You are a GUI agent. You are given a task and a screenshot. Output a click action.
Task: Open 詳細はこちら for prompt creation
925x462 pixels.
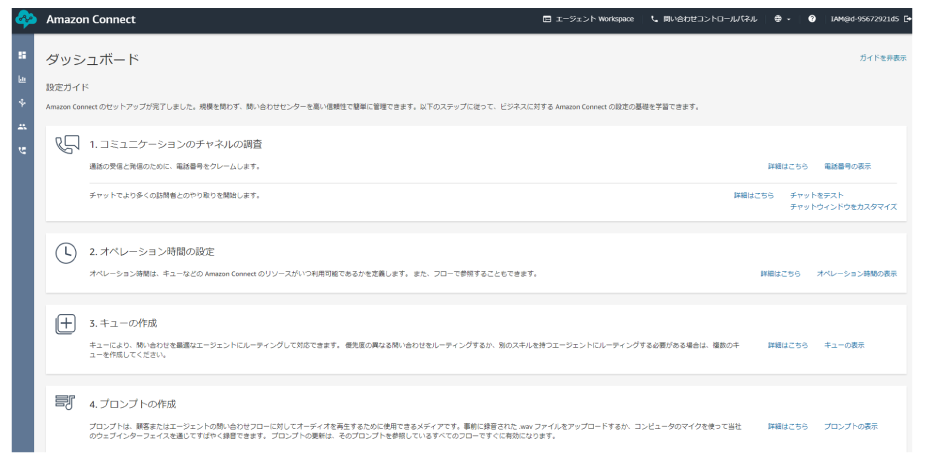(x=788, y=426)
